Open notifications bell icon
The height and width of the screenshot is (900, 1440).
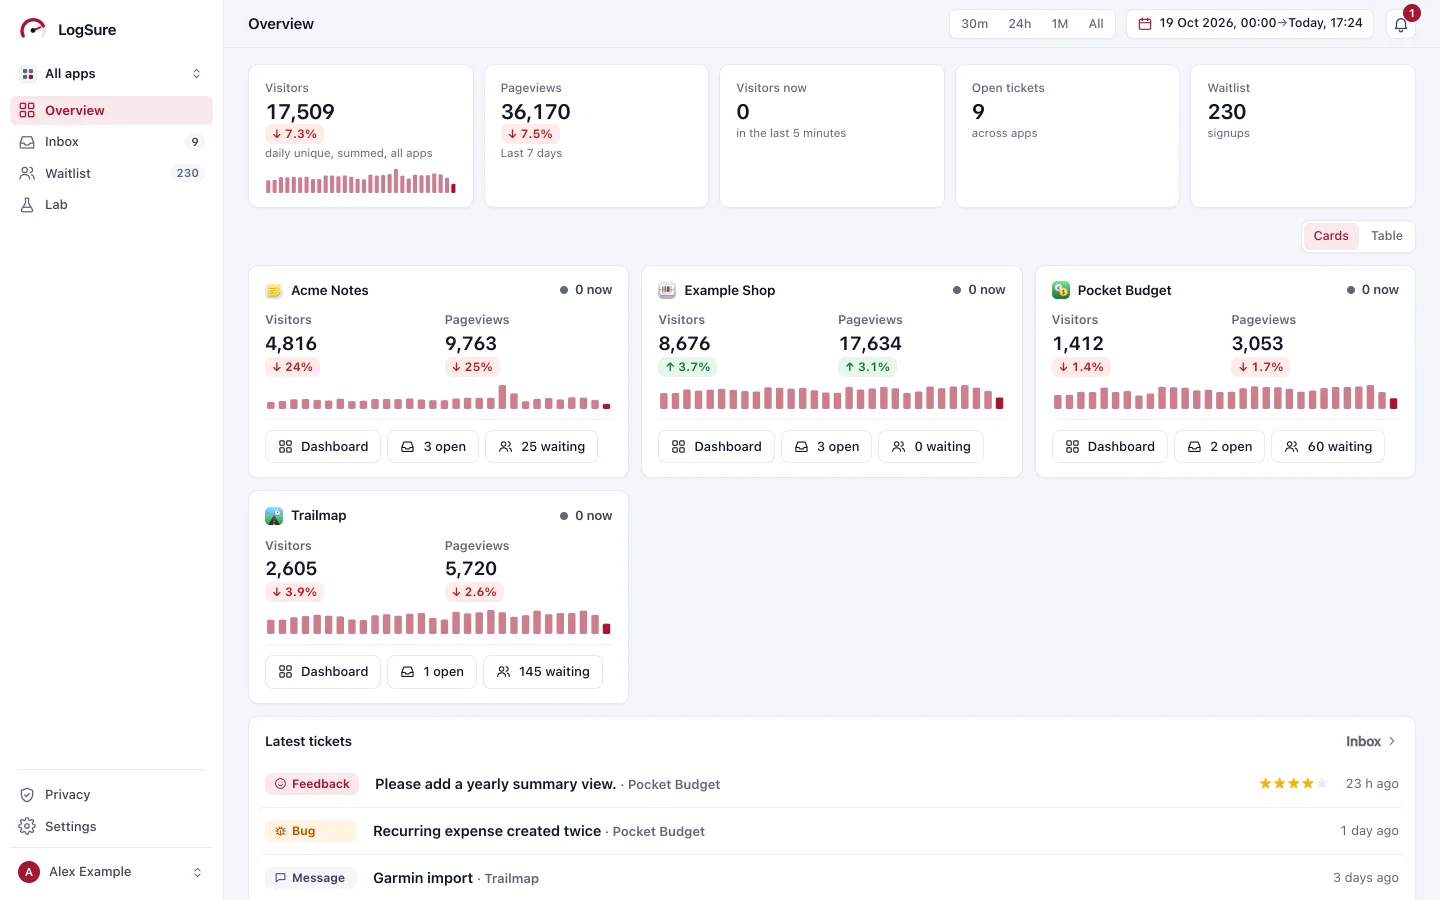[x=1401, y=24]
